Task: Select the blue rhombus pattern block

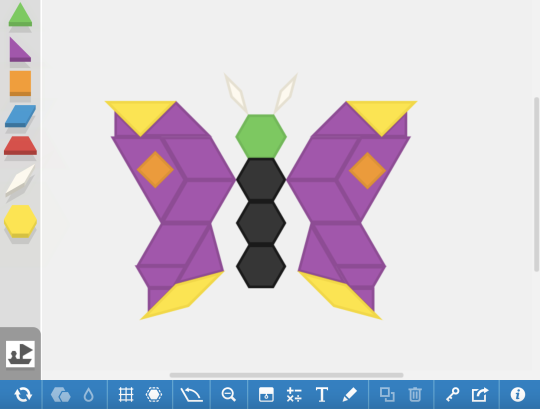Action: click(x=20, y=116)
